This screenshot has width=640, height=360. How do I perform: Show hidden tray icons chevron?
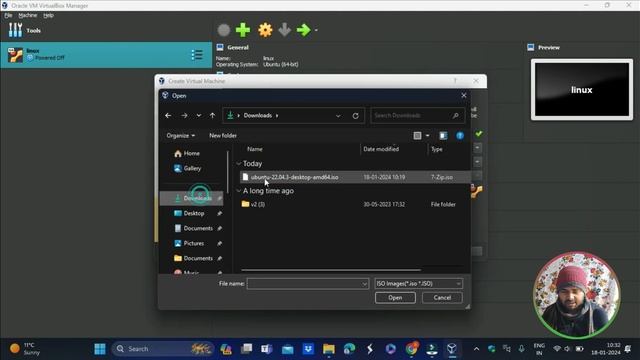tap(476, 349)
